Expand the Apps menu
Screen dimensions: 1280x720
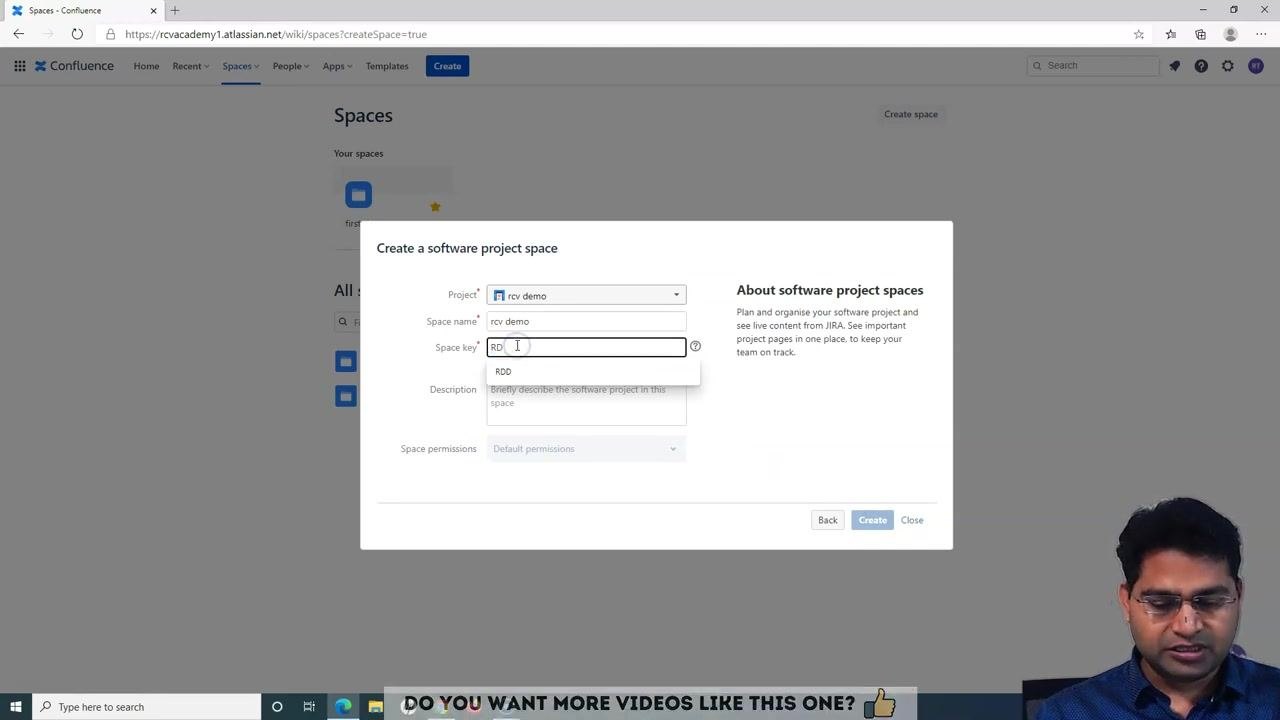[337, 66]
